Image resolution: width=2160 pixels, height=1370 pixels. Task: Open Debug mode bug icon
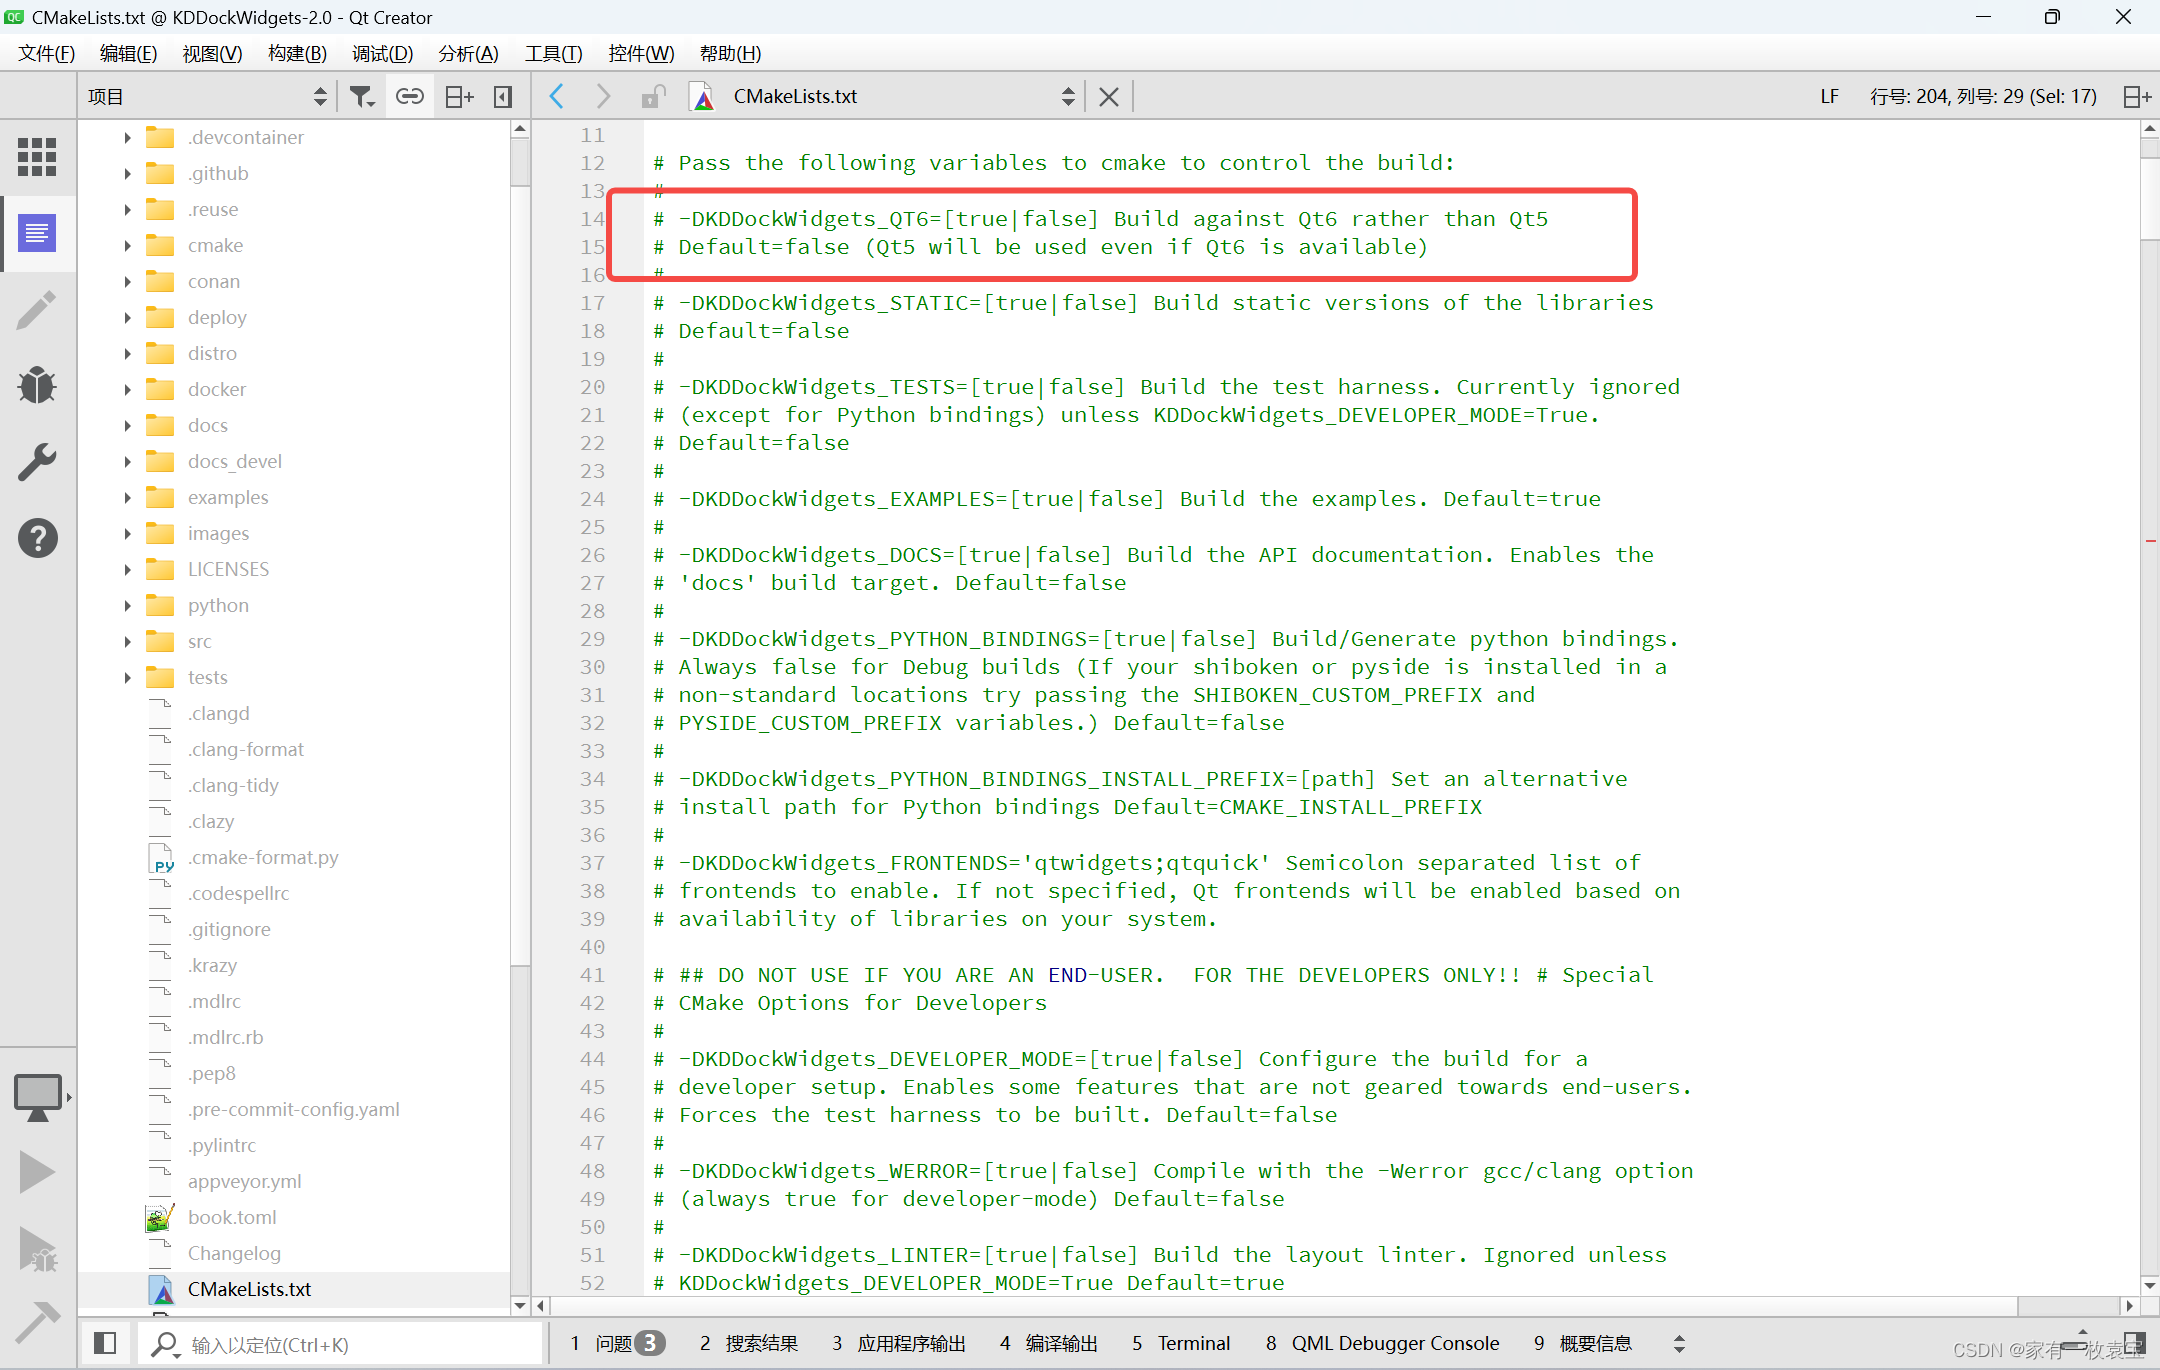pyautogui.click(x=37, y=386)
